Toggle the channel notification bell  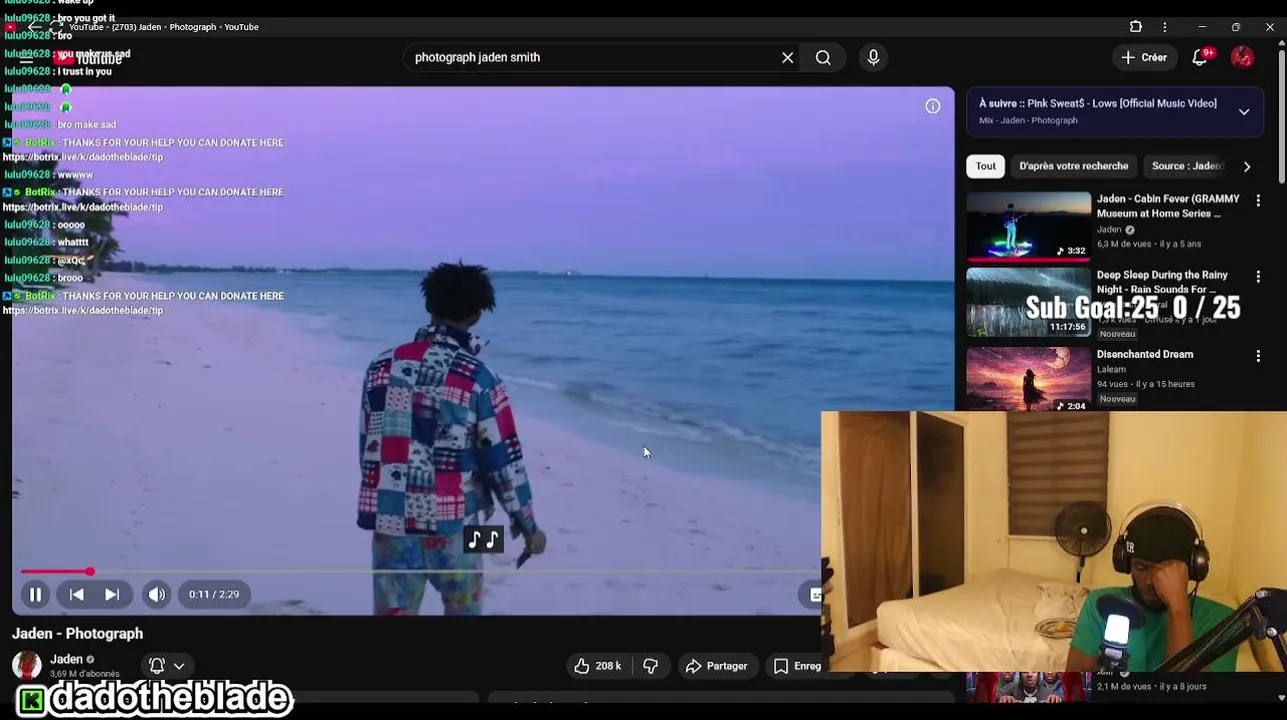(157, 666)
